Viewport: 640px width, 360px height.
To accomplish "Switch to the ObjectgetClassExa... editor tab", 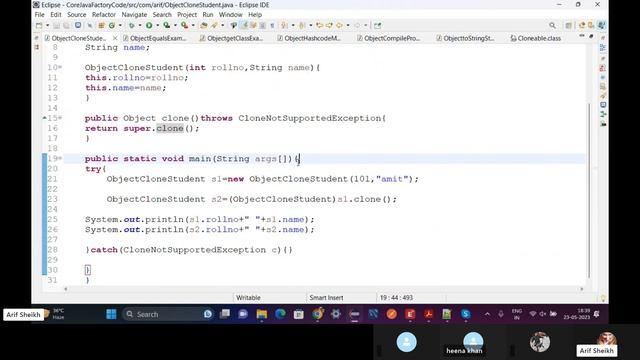I will click(231, 38).
